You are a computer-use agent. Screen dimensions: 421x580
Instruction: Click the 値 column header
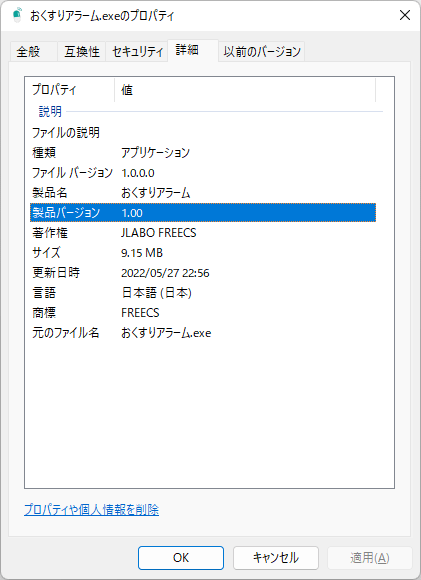245,90
